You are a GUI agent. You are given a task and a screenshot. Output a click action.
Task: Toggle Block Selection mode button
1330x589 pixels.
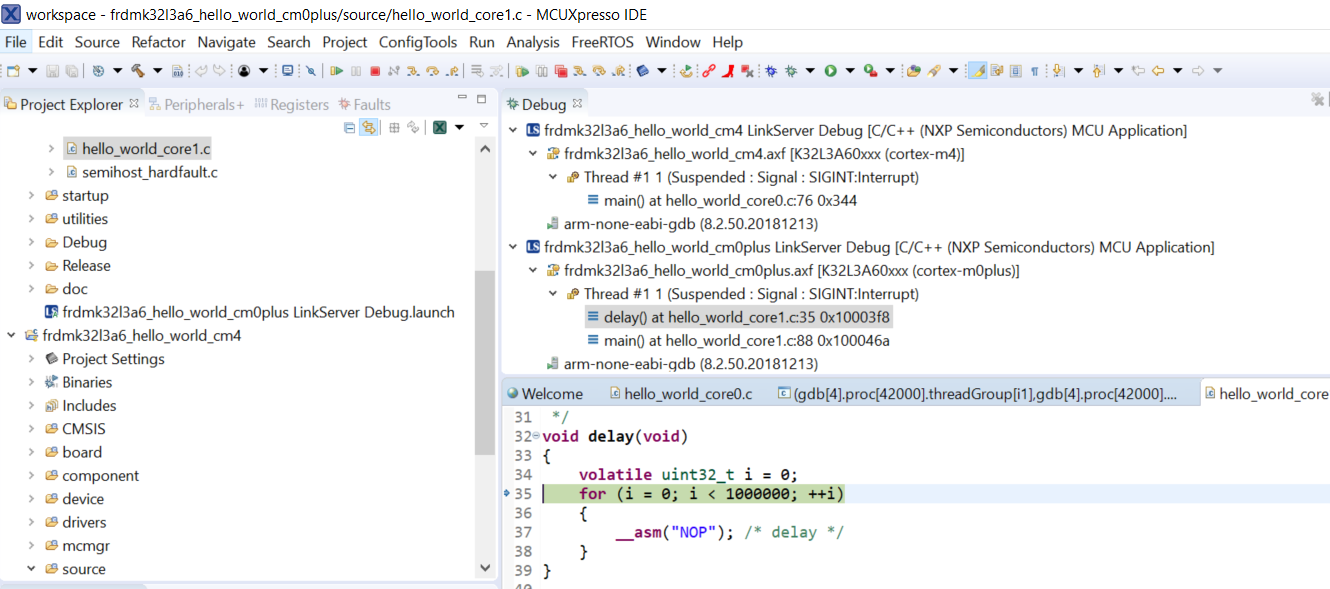point(1016,71)
